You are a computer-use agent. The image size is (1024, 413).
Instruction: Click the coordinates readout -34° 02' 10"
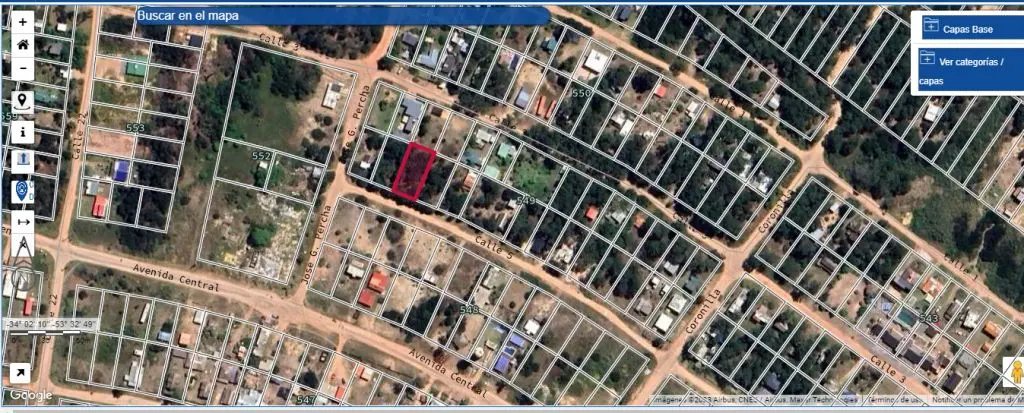point(51,324)
